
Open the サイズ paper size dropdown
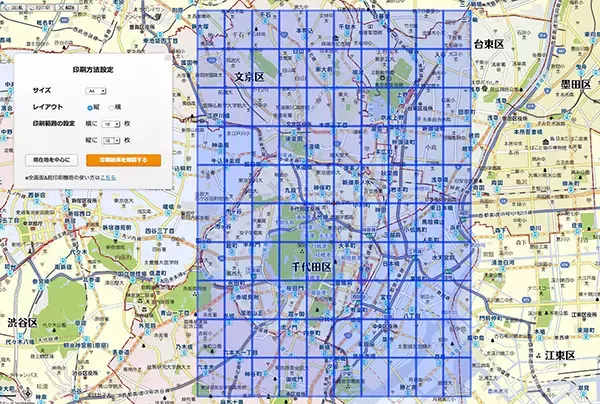click(x=96, y=91)
